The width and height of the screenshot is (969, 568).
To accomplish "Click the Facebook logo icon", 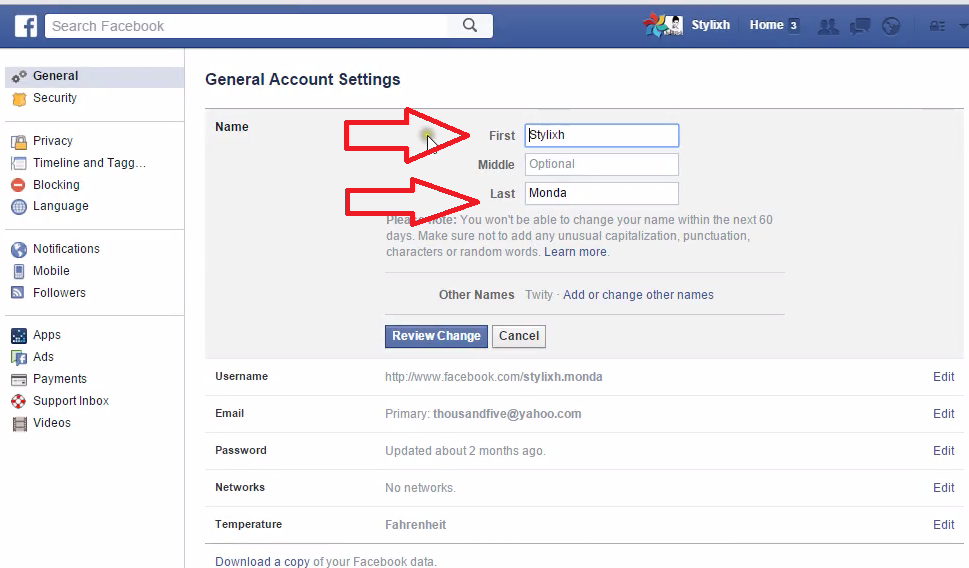I will tap(26, 26).
